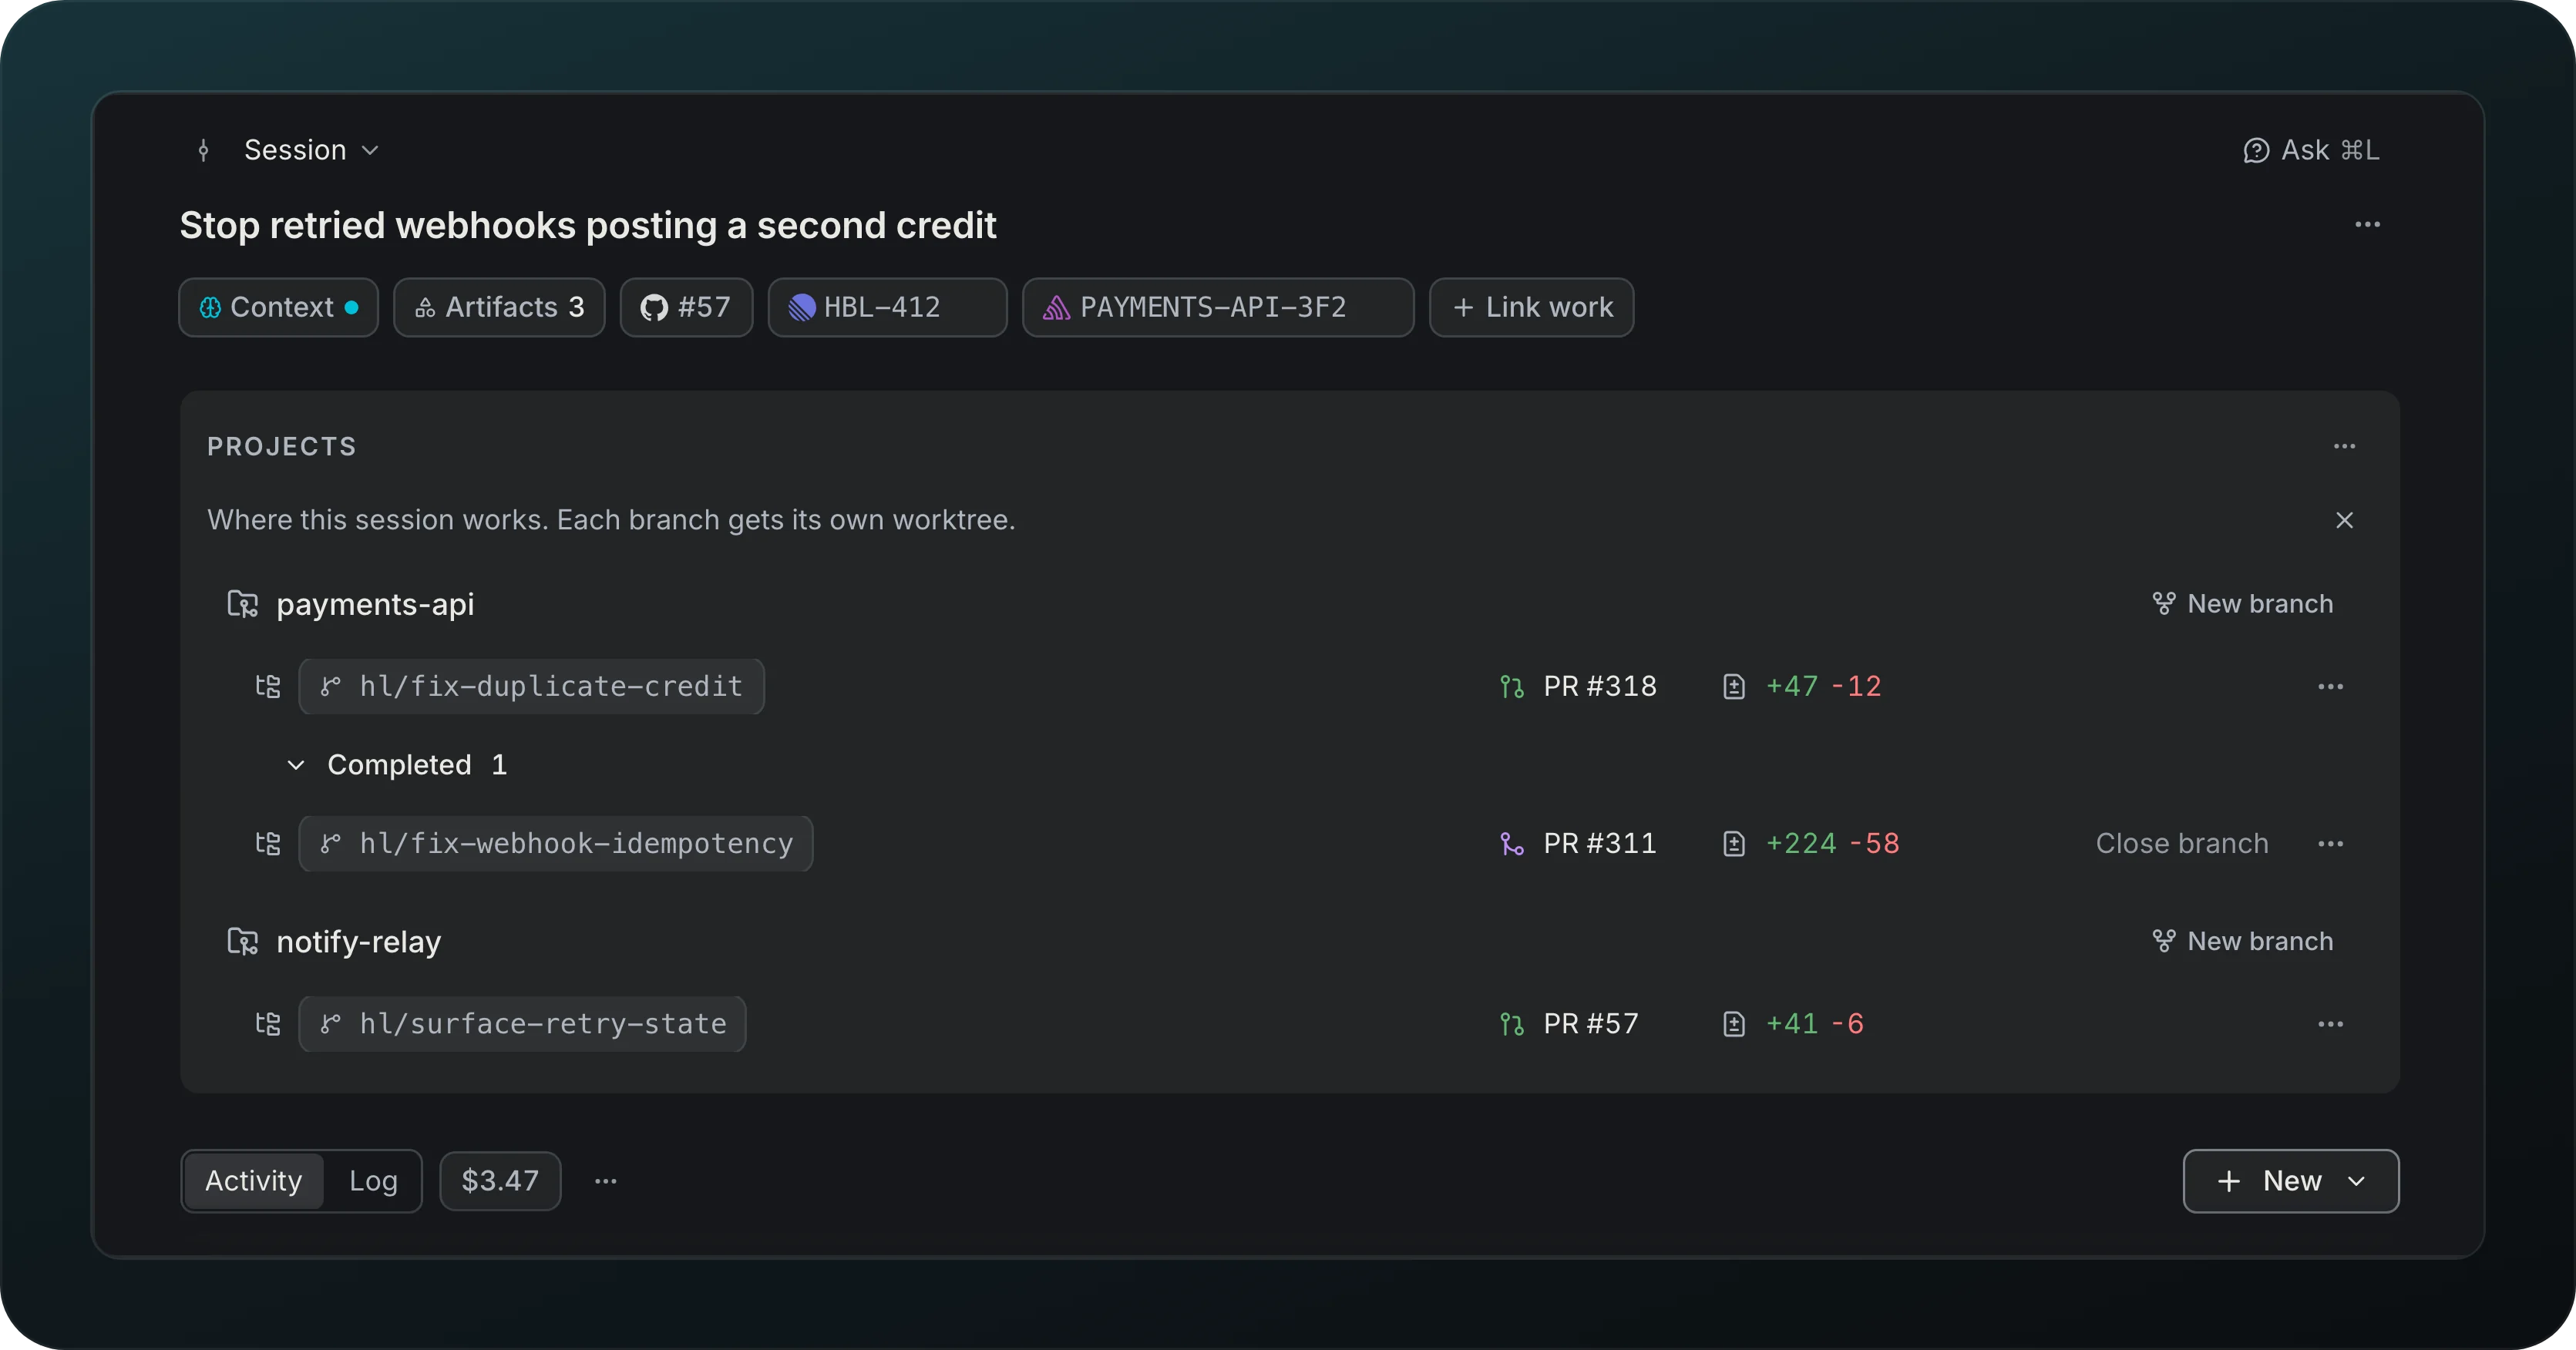The image size is (2576, 1350).
Task: Open the $3.47 cost chip
Action: point(500,1181)
